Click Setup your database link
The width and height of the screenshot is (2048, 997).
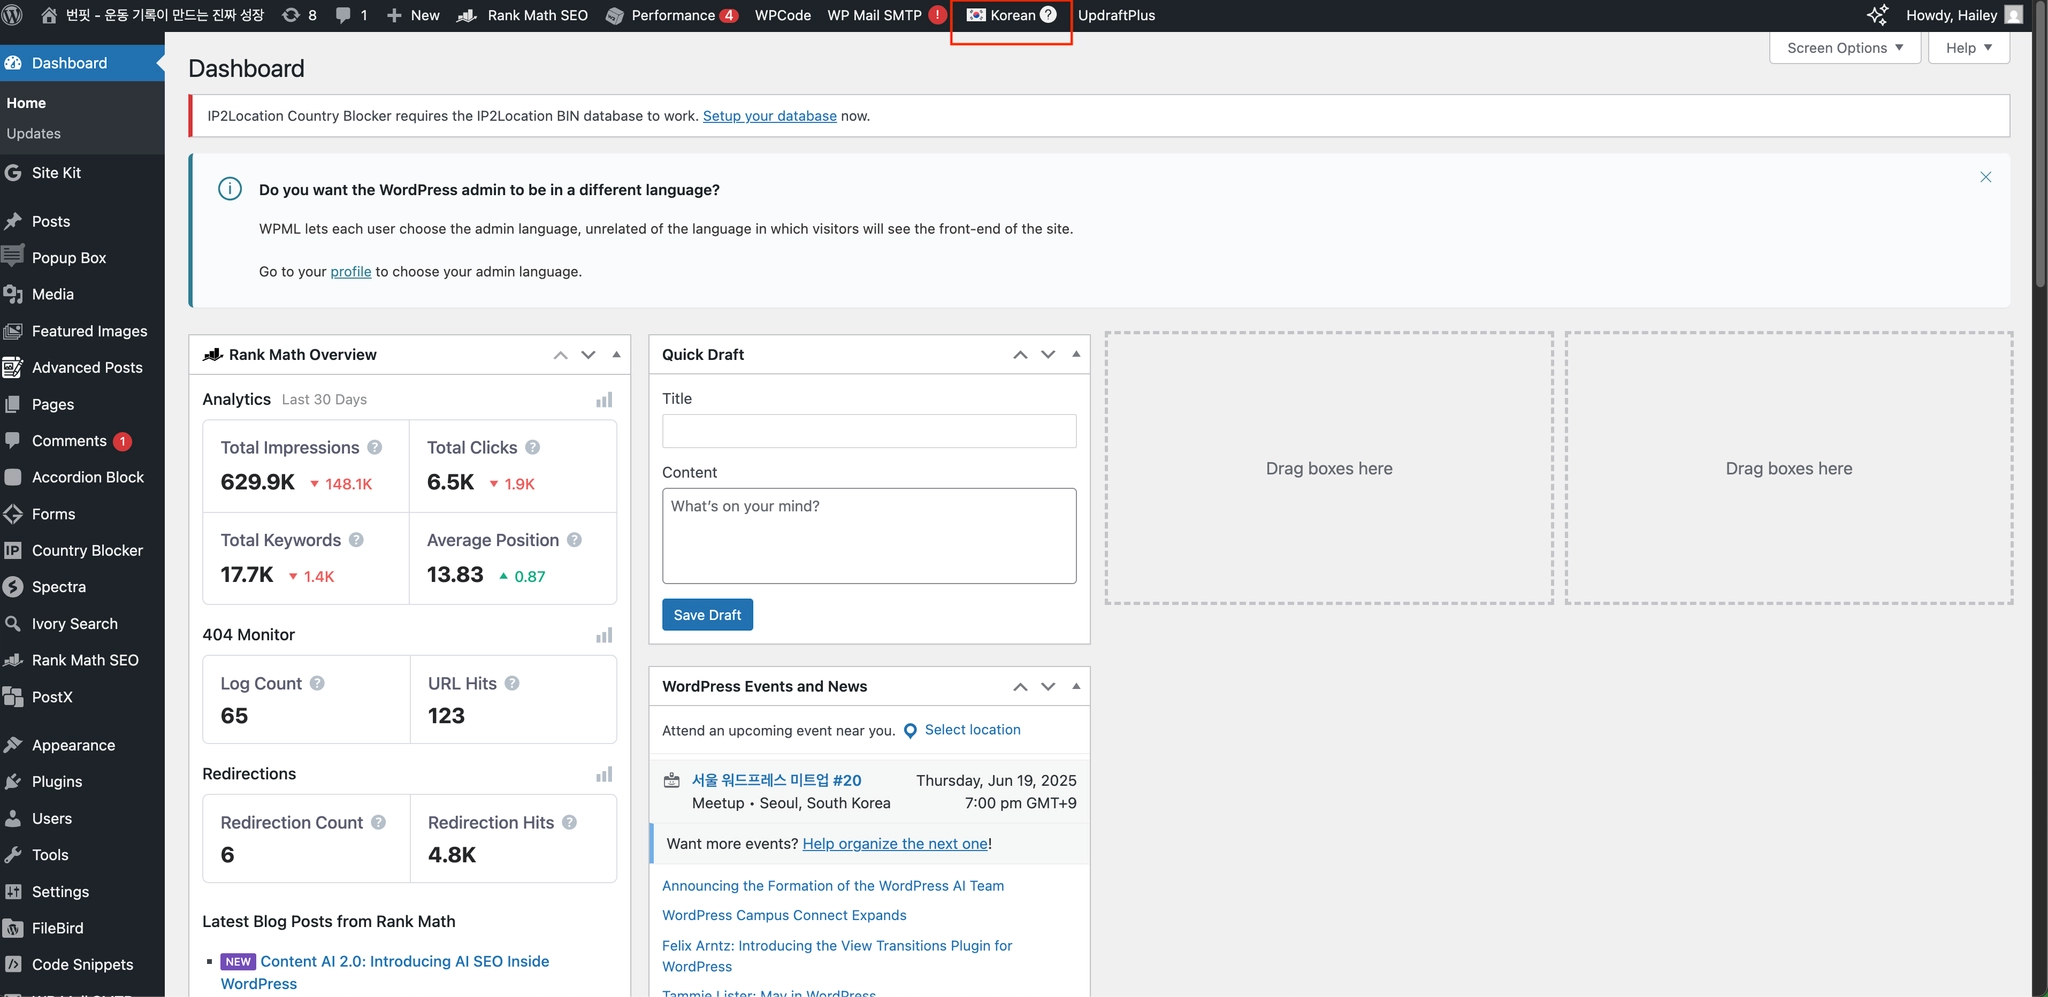[770, 116]
